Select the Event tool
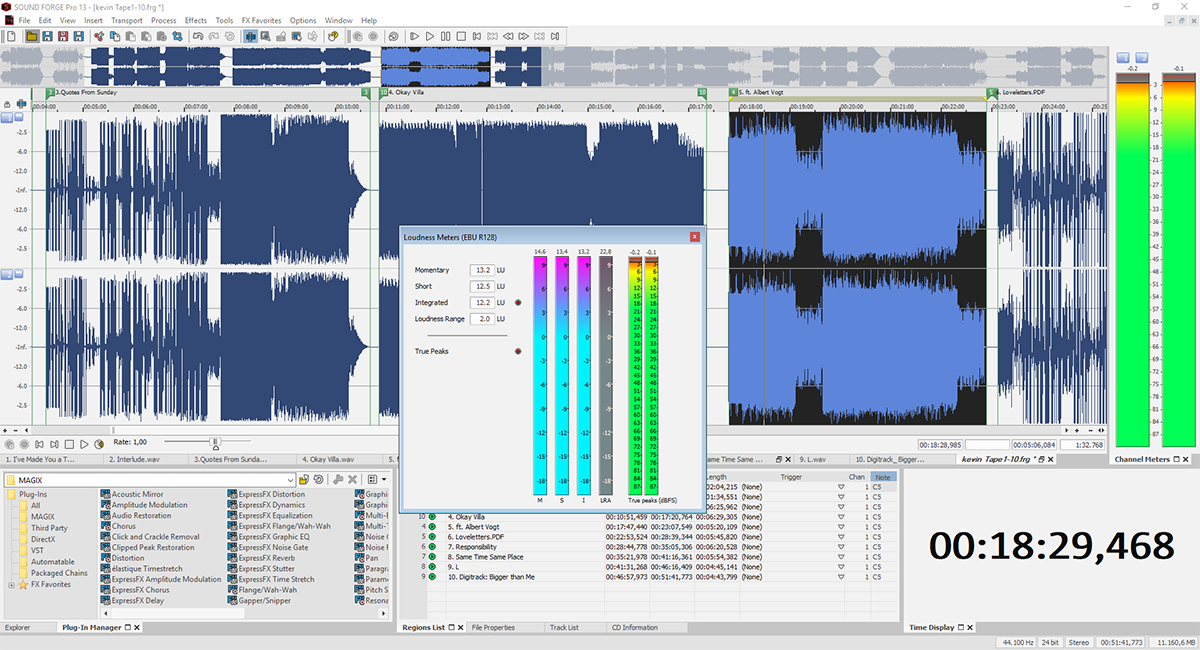The height and width of the screenshot is (650, 1200). [x=297, y=36]
